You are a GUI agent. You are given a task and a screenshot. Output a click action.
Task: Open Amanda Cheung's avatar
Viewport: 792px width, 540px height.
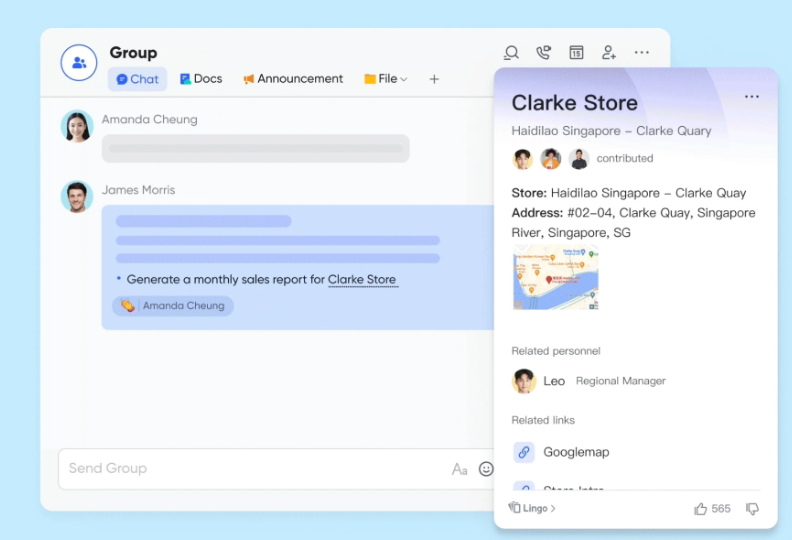(77, 126)
